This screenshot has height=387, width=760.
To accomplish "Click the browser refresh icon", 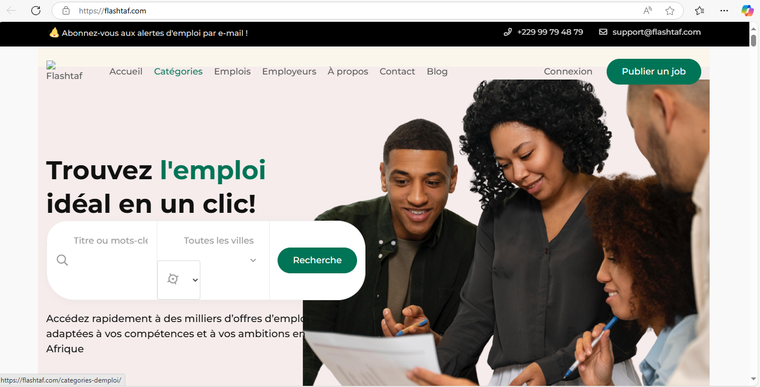I will coord(35,11).
